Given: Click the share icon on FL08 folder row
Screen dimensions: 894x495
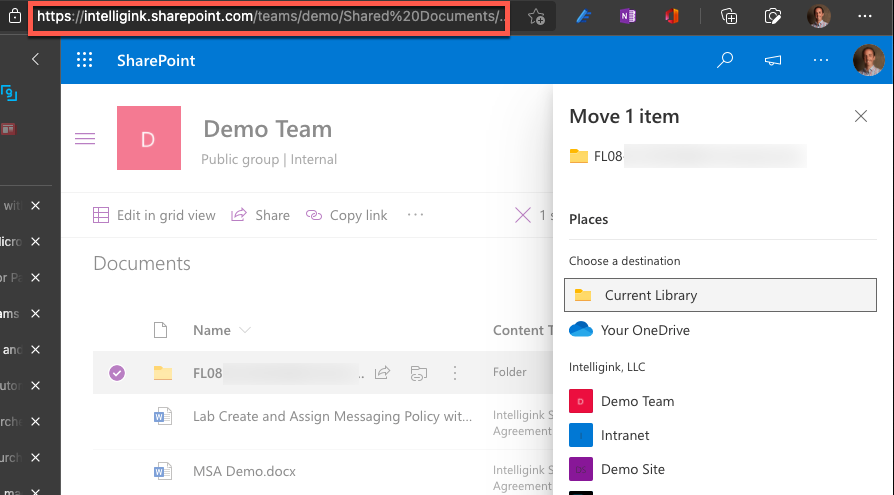Looking at the screenshot, I should [x=382, y=373].
